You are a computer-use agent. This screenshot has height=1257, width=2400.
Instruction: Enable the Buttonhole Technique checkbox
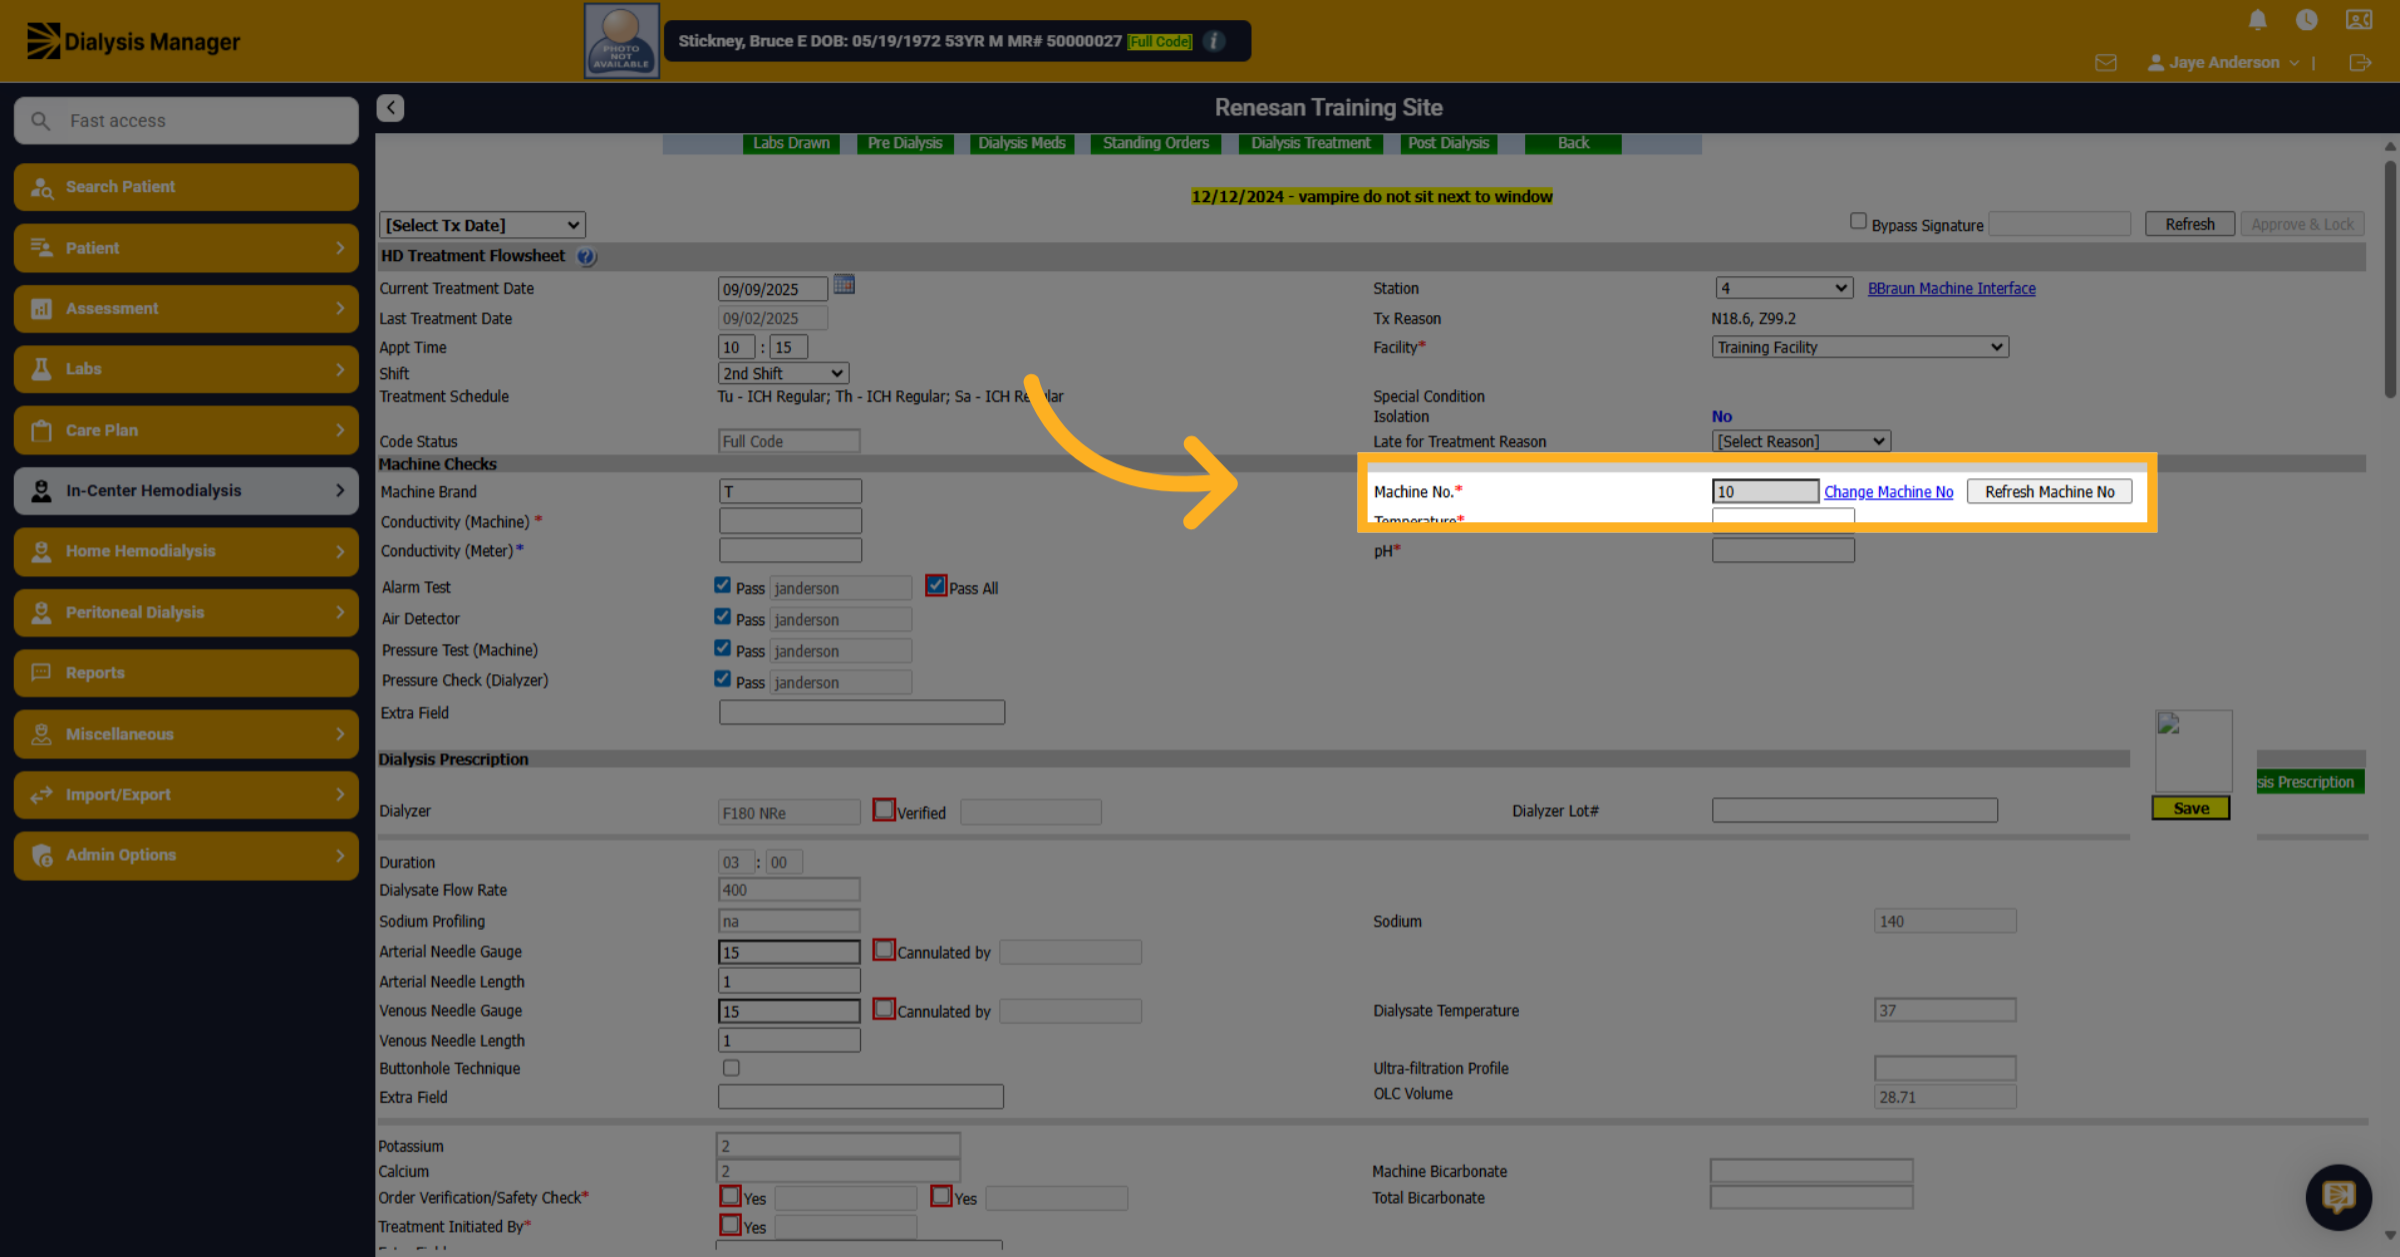[x=731, y=1068]
